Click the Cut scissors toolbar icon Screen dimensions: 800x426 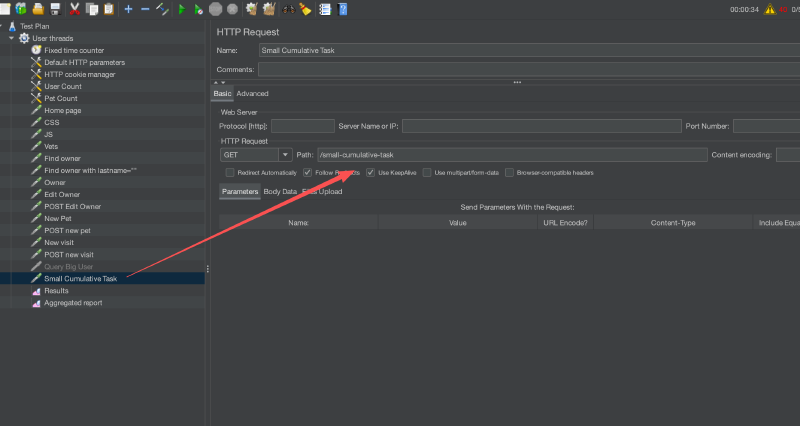pyautogui.click(x=73, y=9)
